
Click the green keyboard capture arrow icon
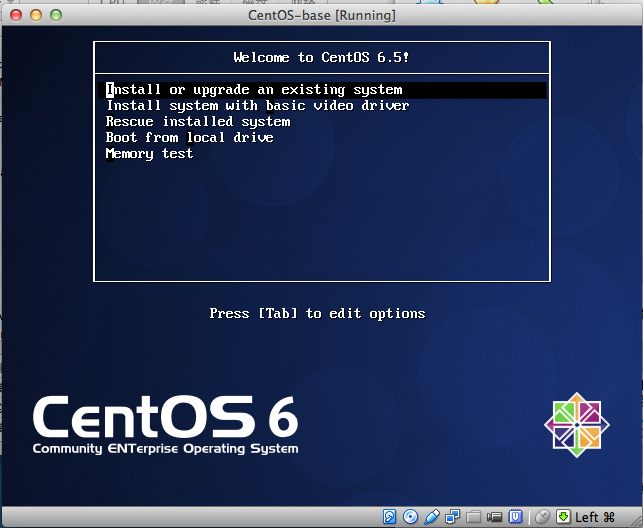click(563, 517)
